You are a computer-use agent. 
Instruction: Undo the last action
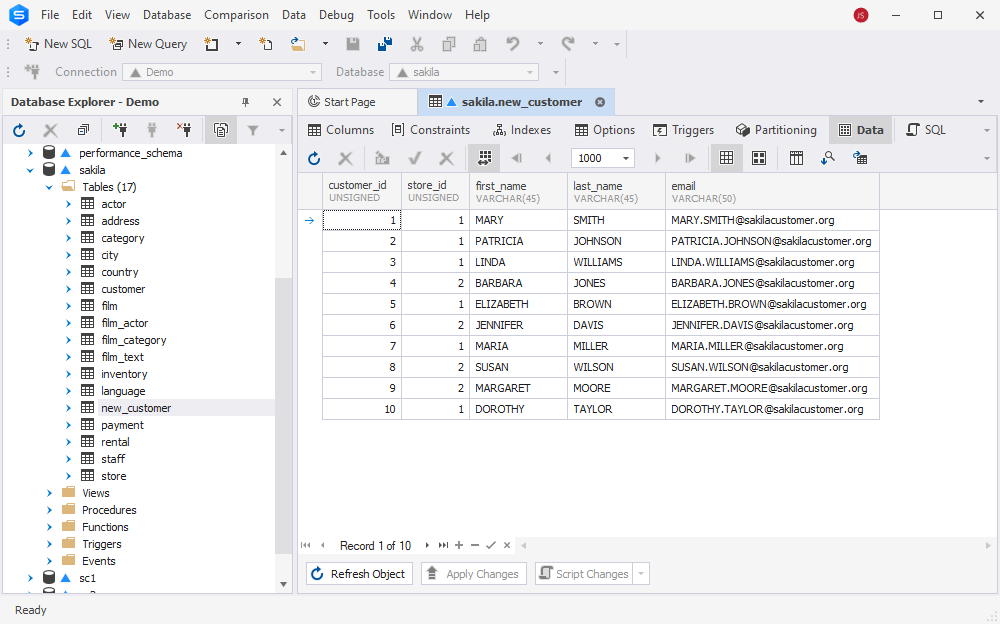point(511,44)
